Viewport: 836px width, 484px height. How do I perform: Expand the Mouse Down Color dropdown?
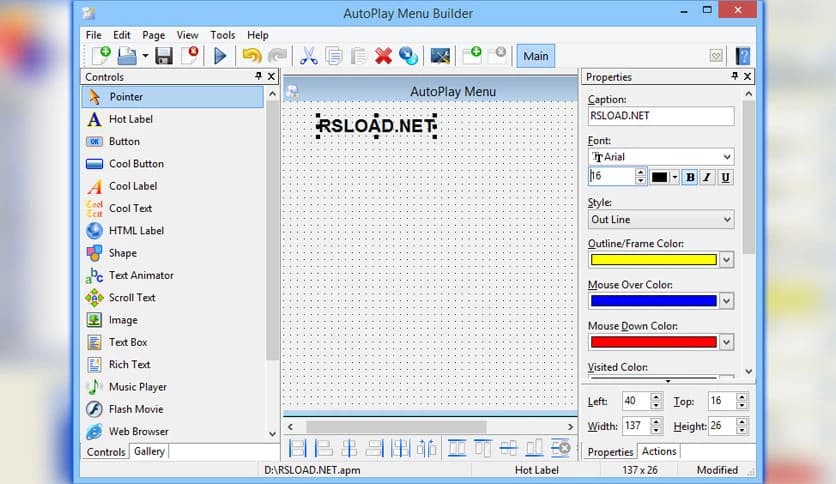pos(726,342)
